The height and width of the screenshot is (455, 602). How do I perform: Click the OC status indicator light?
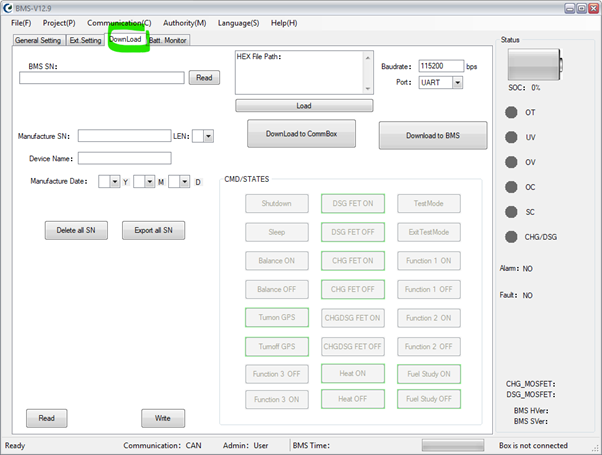[x=511, y=187]
